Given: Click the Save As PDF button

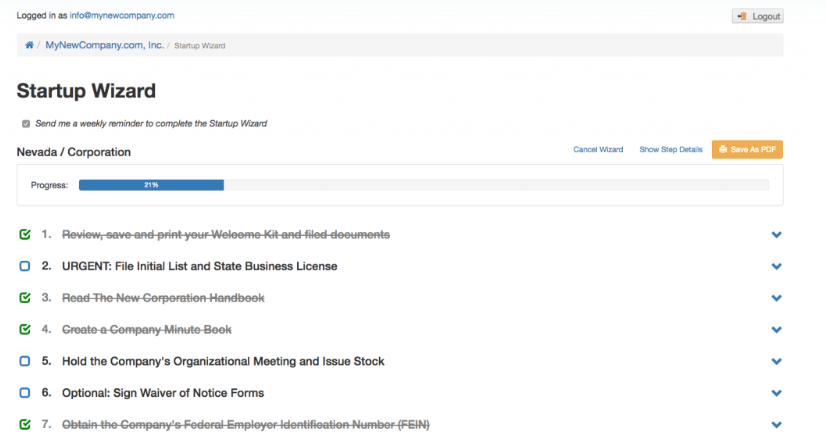Looking at the screenshot, I should tap(747, 150).
